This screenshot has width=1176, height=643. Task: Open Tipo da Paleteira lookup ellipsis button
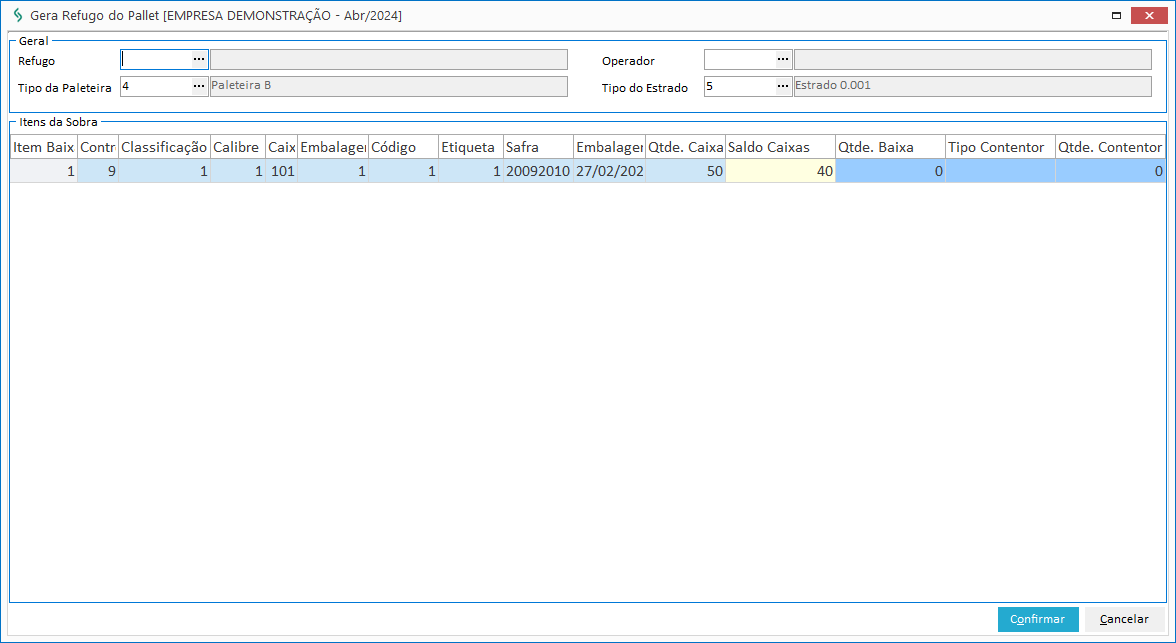(199, 86)
